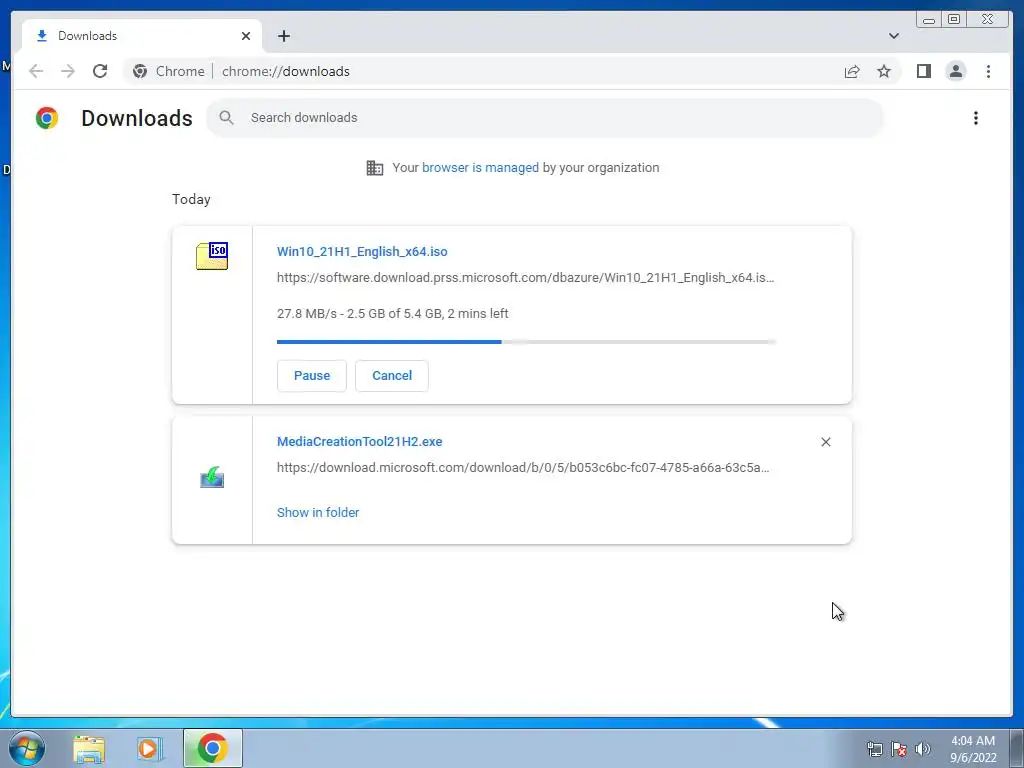This screenshot has height=768, width=1024.
Task: Open the 'browser is managed' link
Action: tap(480, 168)
